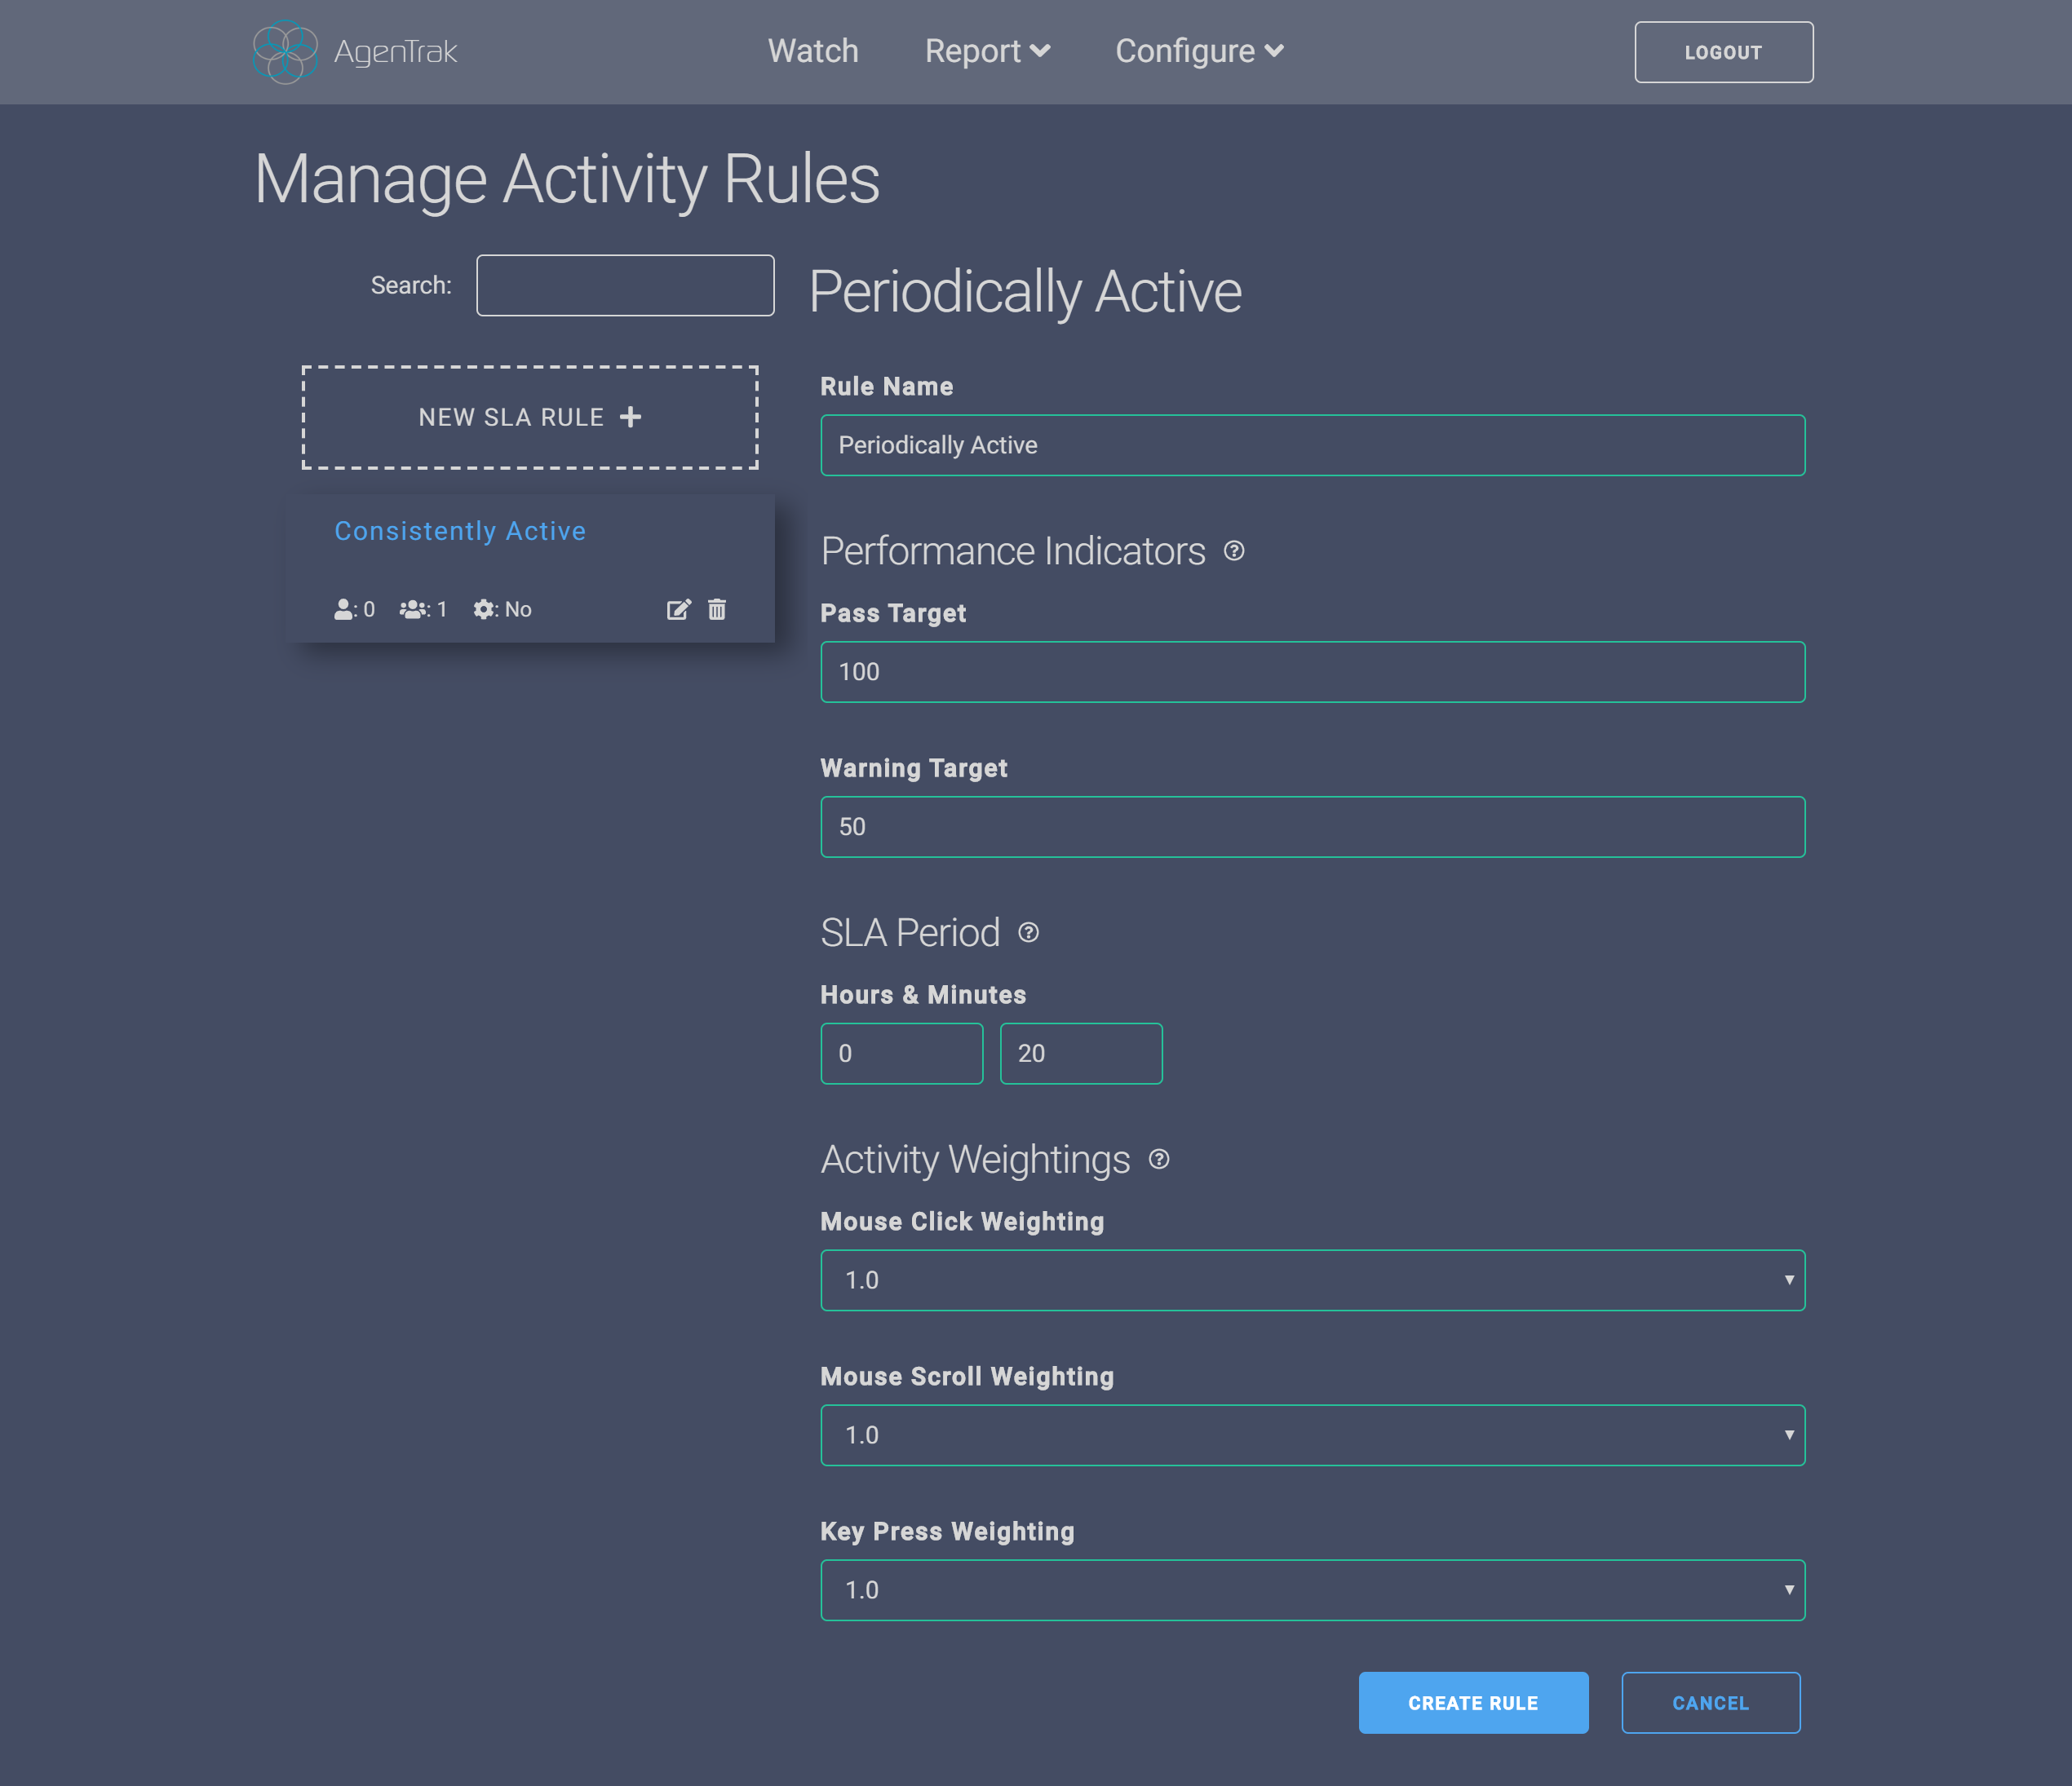
Task: Open Performance Indicators help icon
Action: point(1234,551)
